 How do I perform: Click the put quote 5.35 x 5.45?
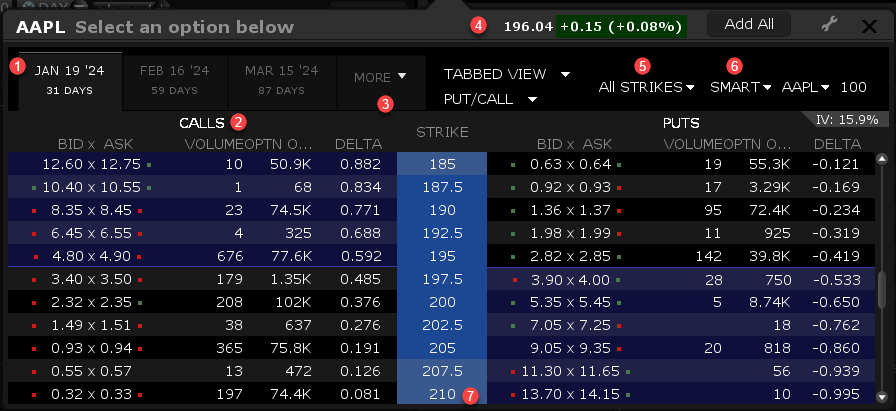pyautogui.click(x=570, y=302)
